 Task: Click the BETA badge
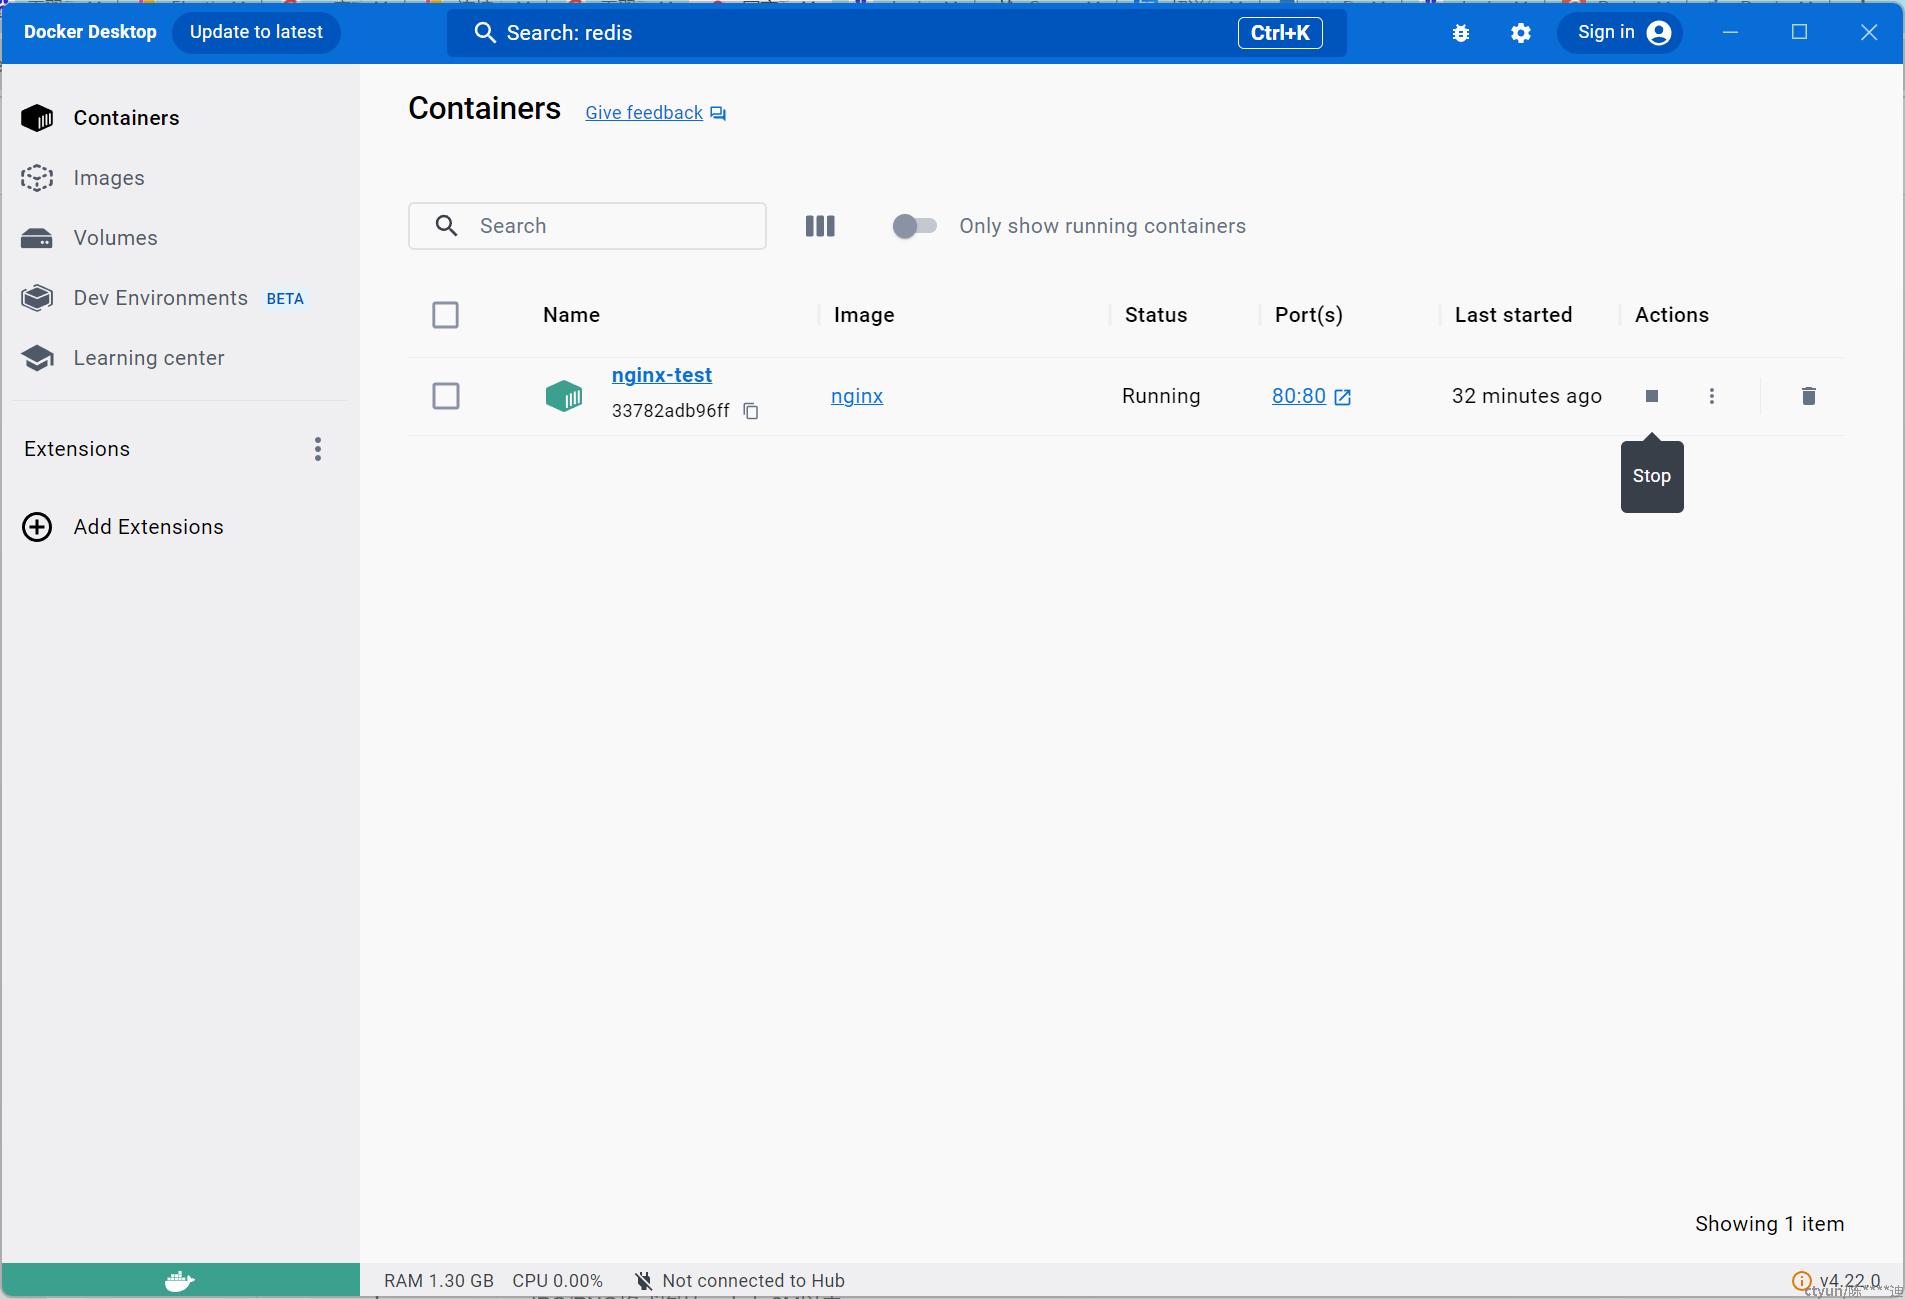tap(285, 299)
